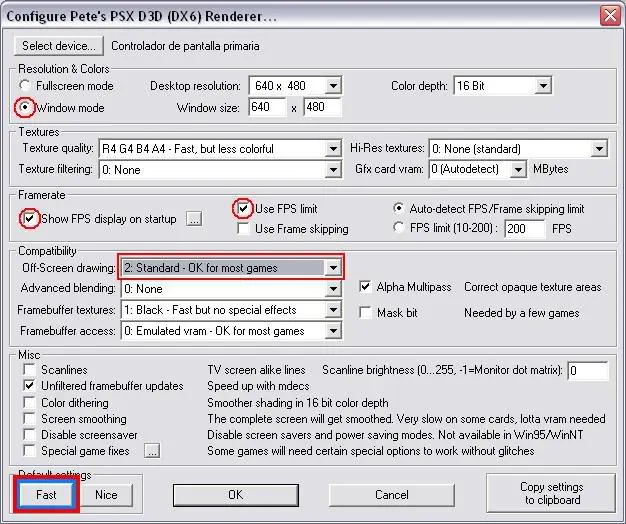
Task: Click the Select device button
Action: pos(59,46)
